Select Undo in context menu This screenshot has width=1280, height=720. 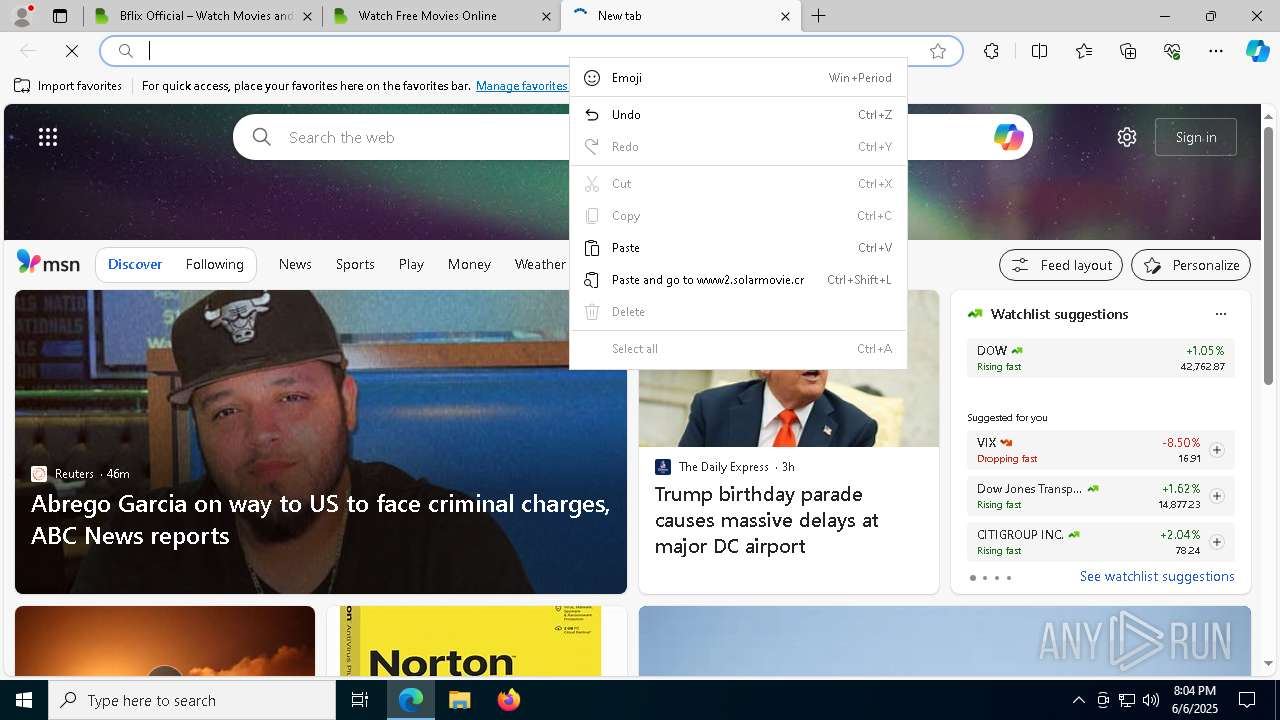[x=738, y=115]
